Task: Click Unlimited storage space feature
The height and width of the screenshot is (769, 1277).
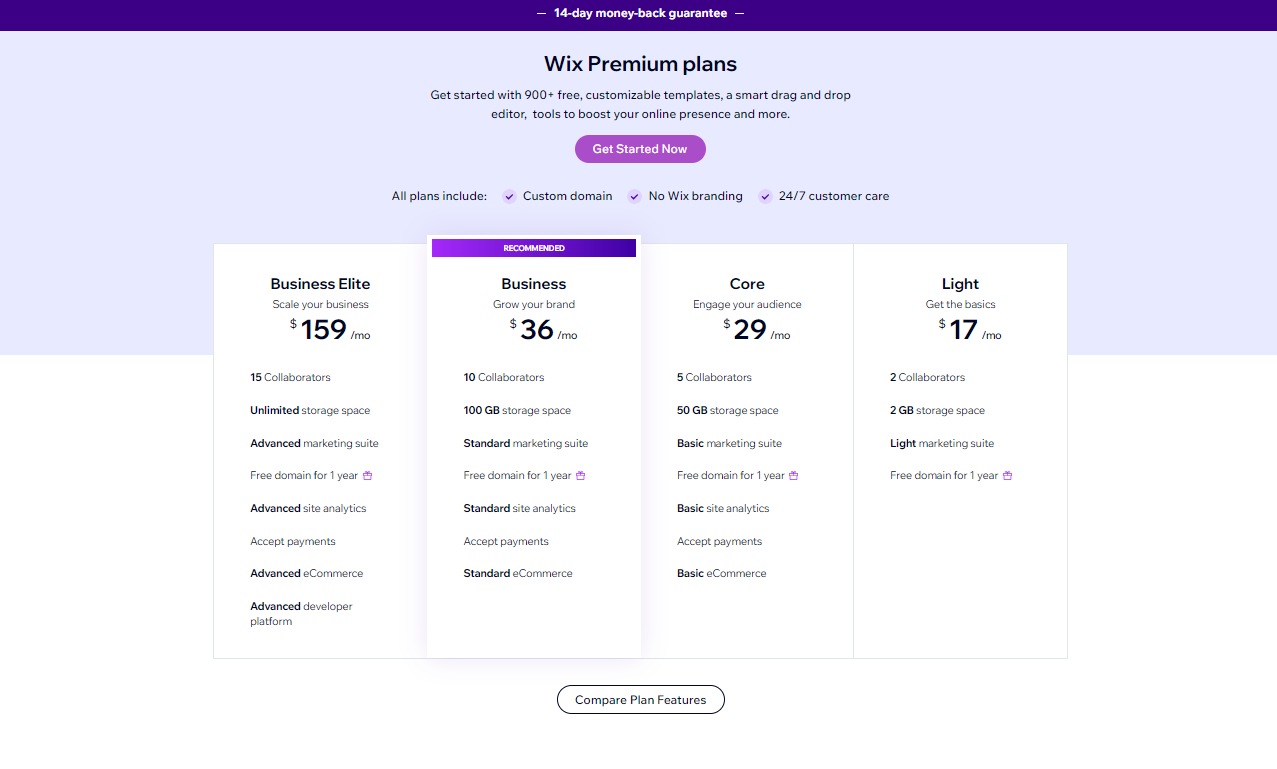Action: tap(310, 410)
